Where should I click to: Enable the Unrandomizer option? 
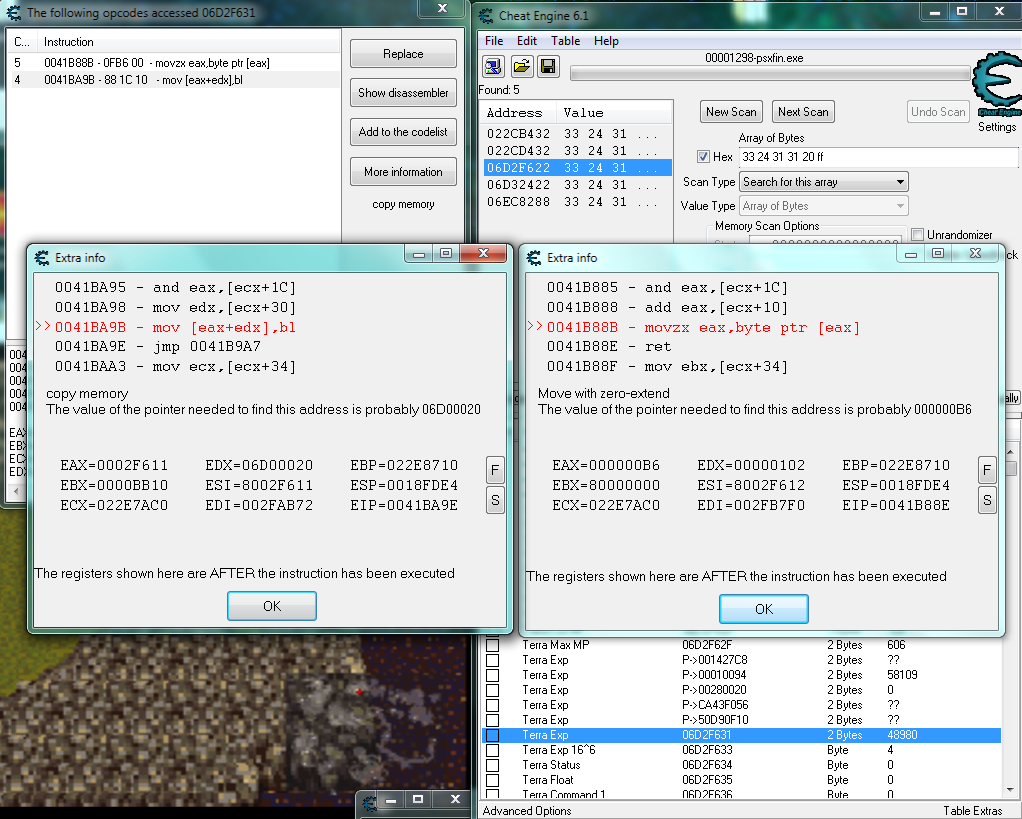pos(917,234)
